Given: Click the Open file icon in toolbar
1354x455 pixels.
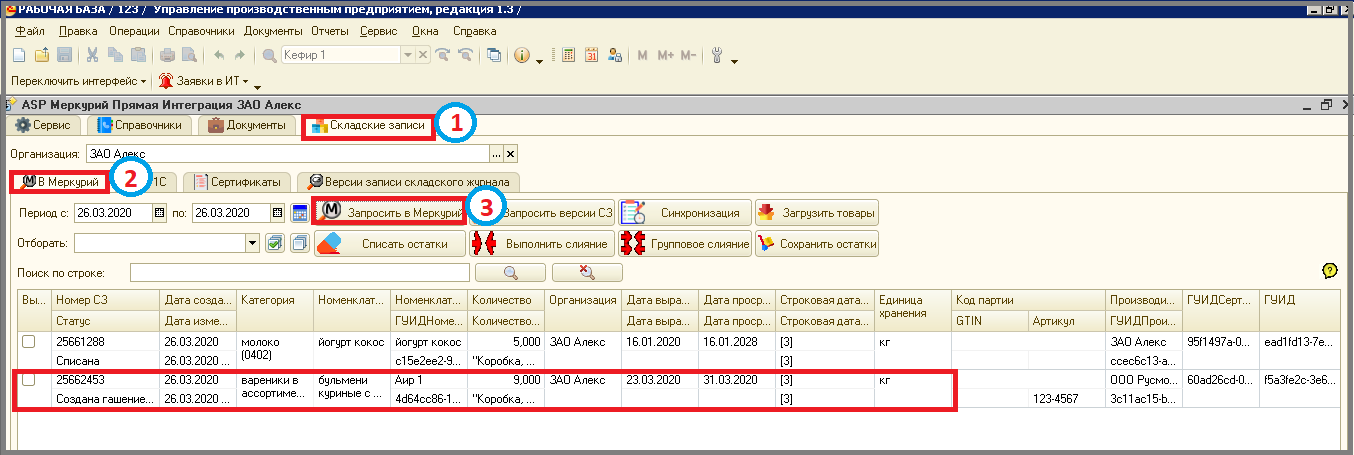Looking at the screenshot, I should [x=42, y=56].
